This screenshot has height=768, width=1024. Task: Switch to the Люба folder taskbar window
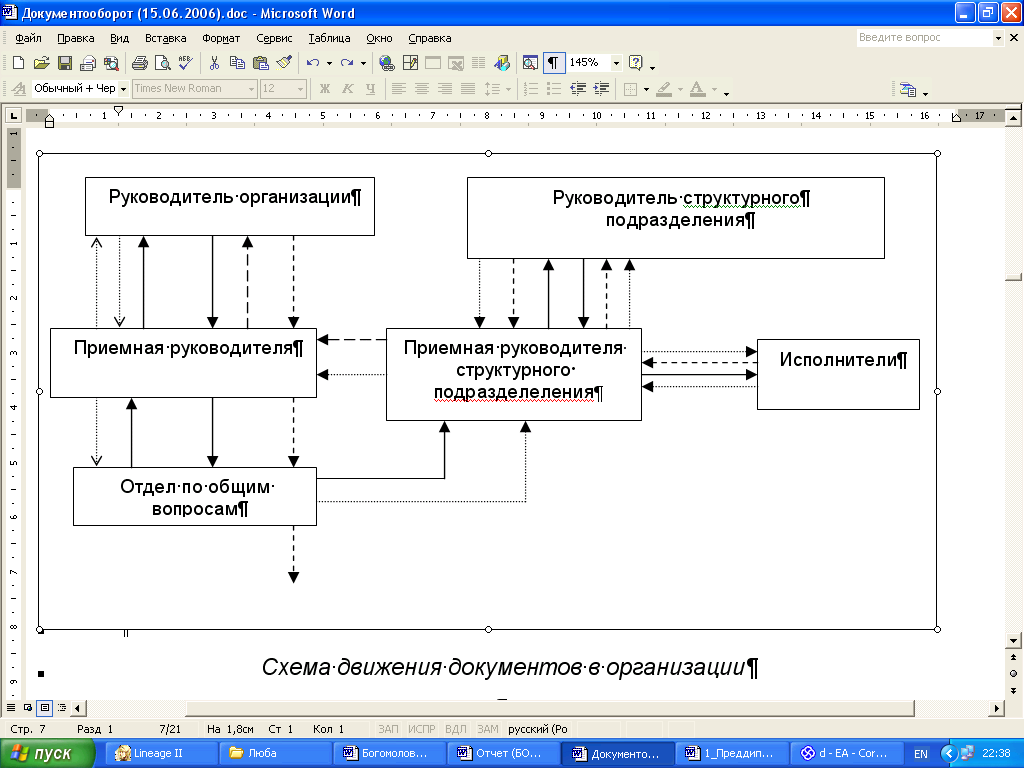click(275, 754)
